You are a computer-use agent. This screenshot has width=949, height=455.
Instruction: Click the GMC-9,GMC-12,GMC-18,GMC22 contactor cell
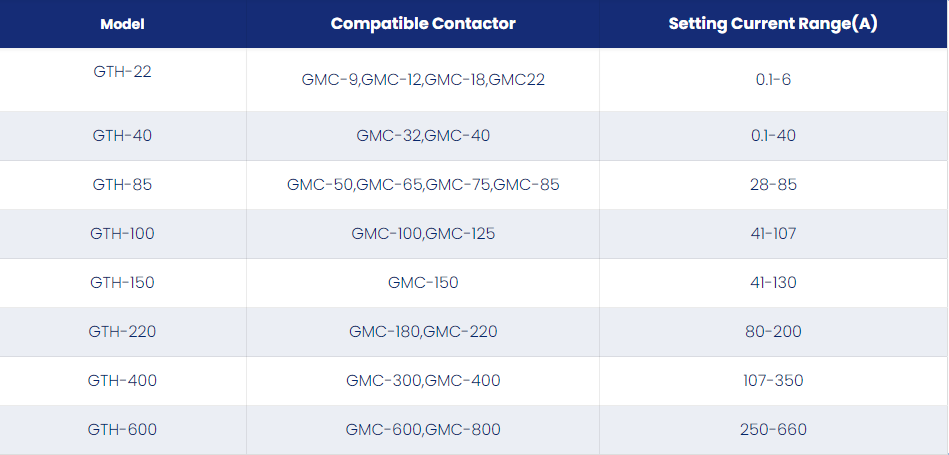(423, 80)
